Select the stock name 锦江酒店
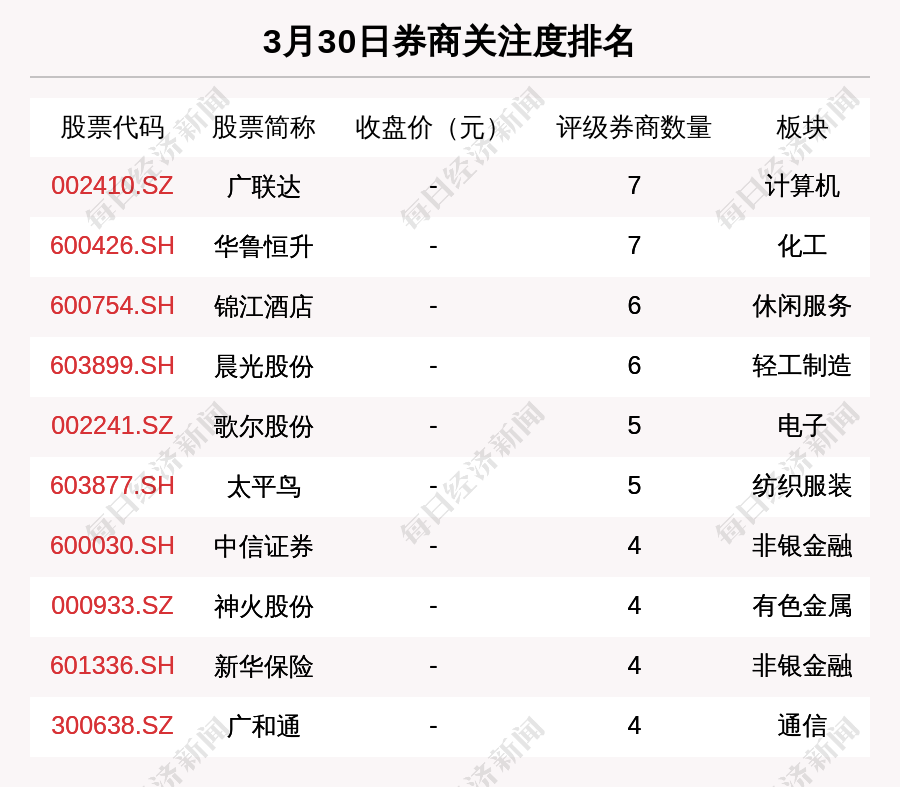Screen dimensions: 900x787 (263, 307)
